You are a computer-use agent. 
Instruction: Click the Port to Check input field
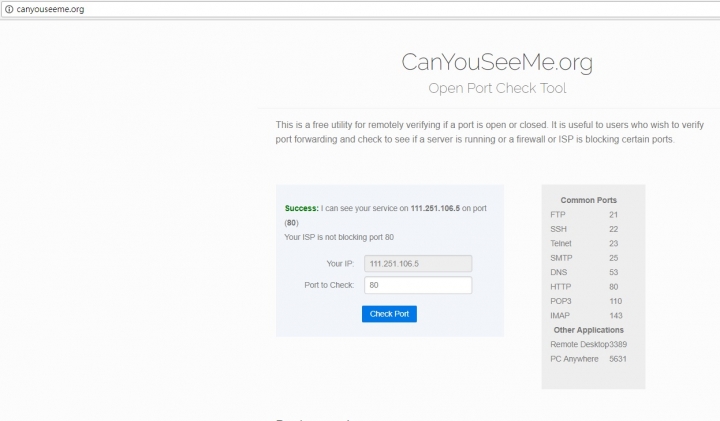point(418,285)
